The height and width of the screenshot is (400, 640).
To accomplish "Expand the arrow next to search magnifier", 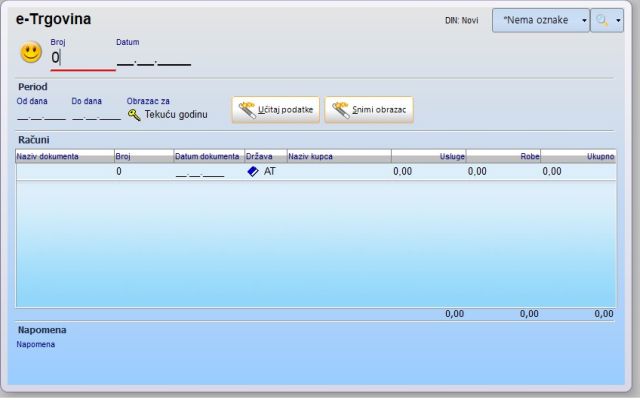I will [618, 20].
